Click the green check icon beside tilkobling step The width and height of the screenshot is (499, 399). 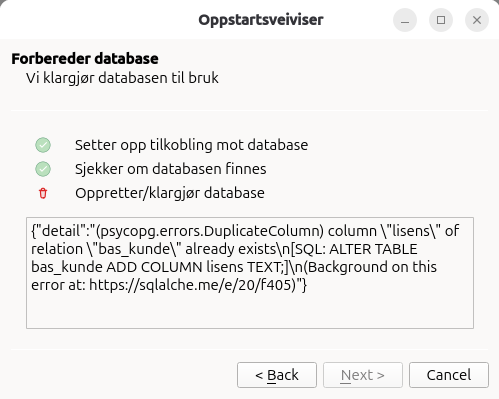pyautogui.click(x=43, y=145)
